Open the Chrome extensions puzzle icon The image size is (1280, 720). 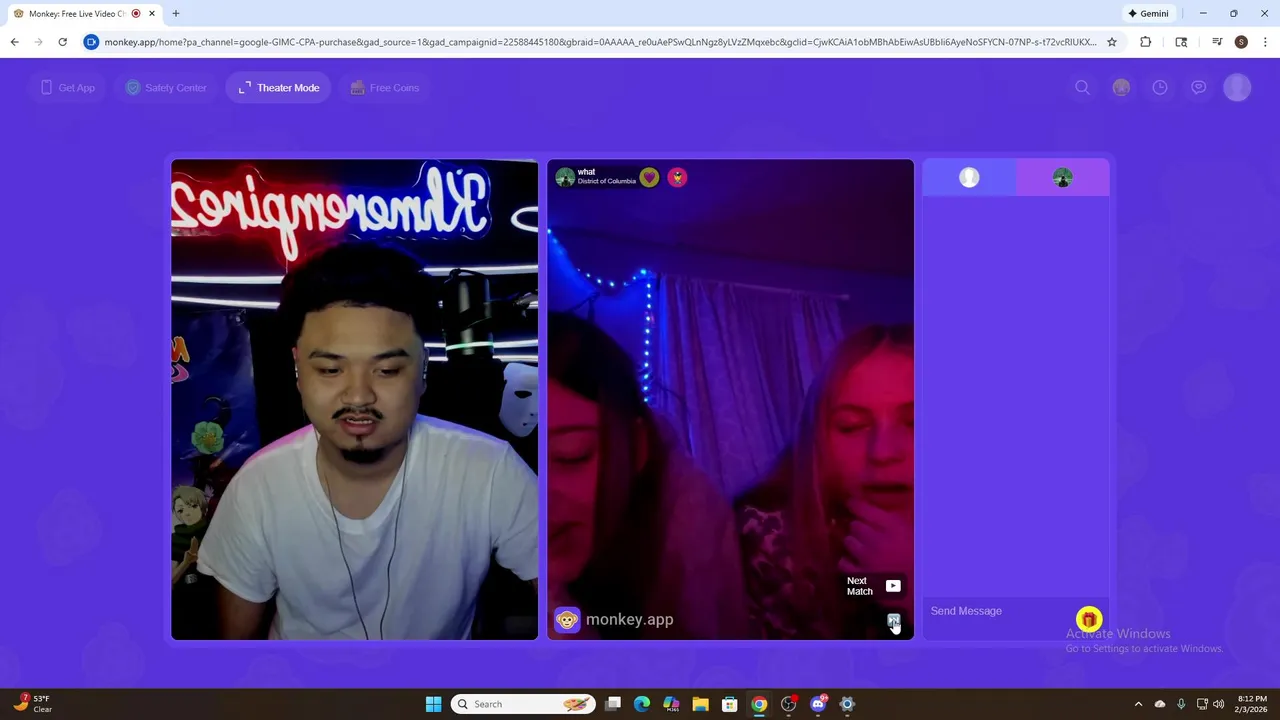pyautogui.click(x=1145, y=42)
